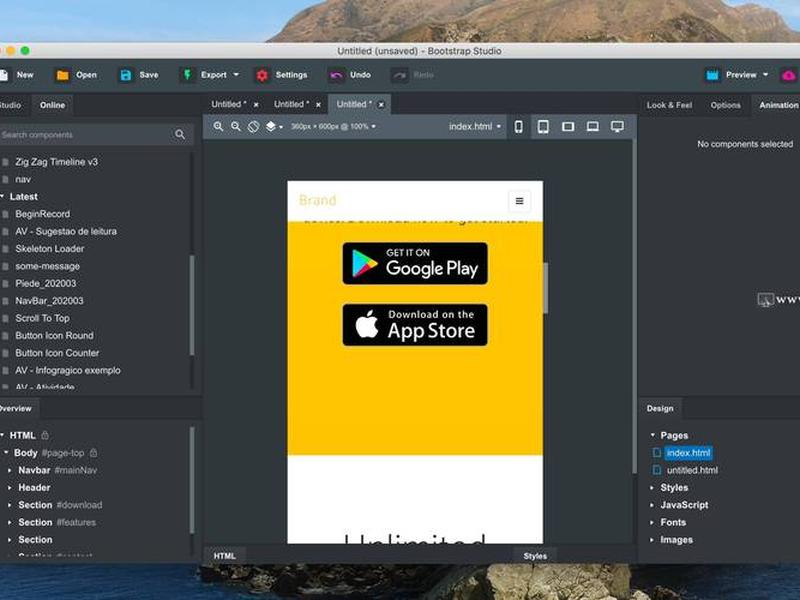800x600 pixels.
Task: Click the Brand link in the preview
Action: (x=317, y=200)
